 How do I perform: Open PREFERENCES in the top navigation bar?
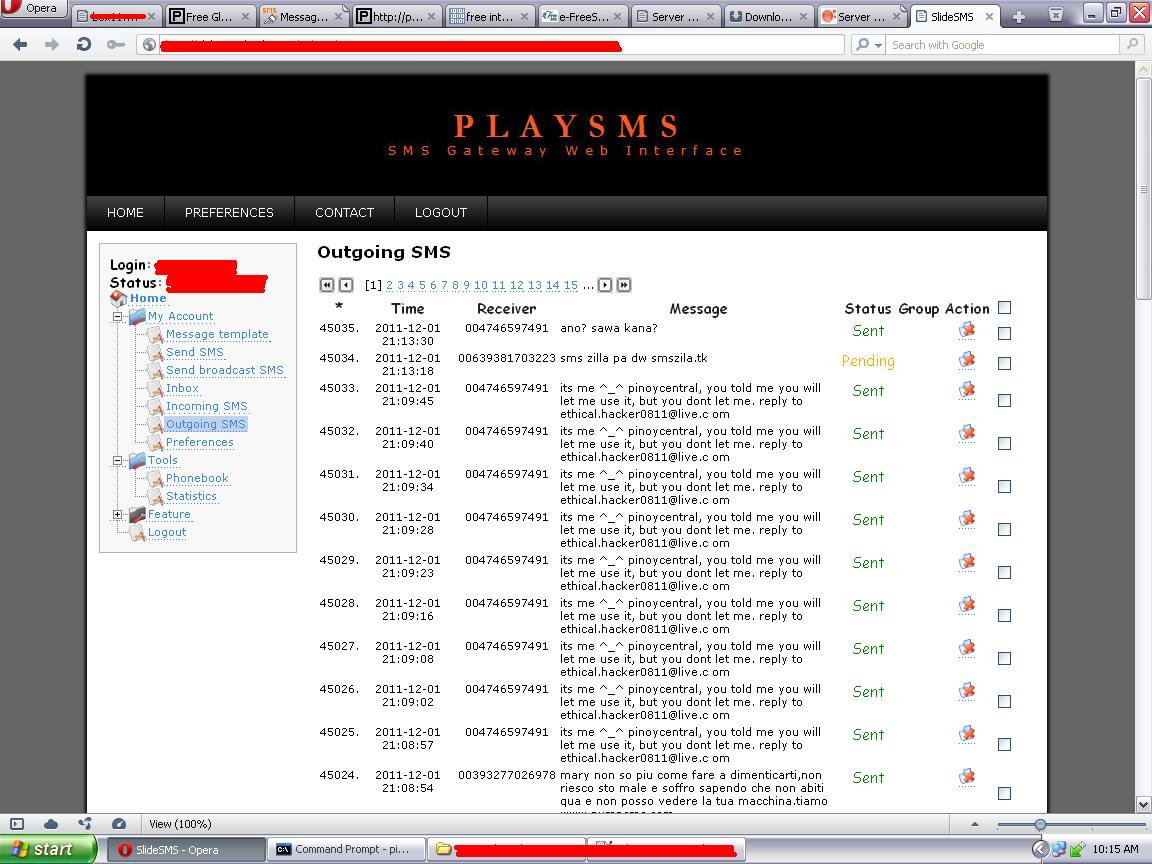pos(229,213)
